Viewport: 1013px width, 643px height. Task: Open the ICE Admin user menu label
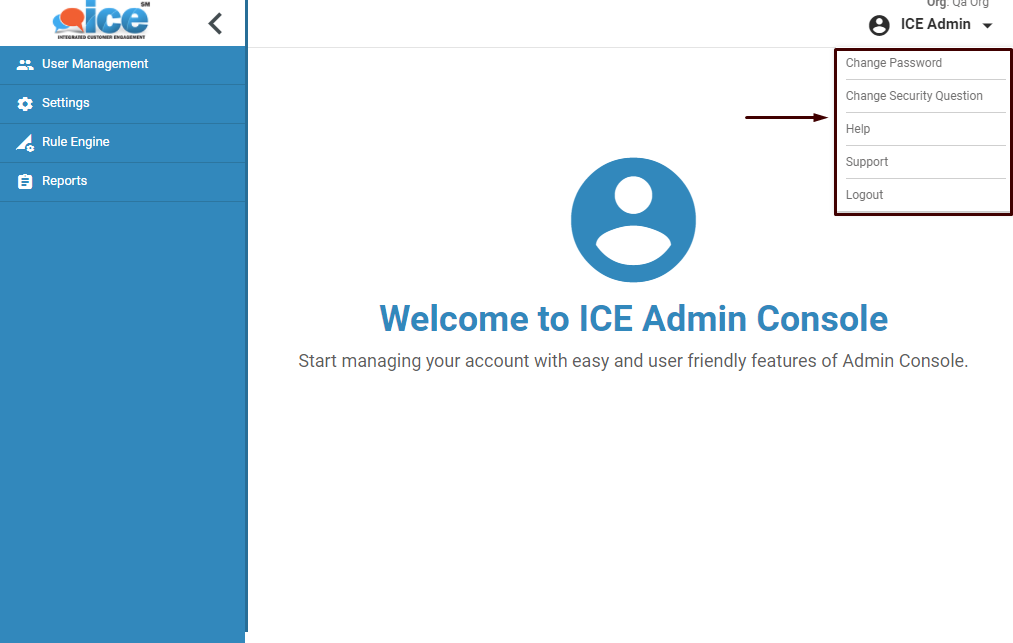[935, 24]
